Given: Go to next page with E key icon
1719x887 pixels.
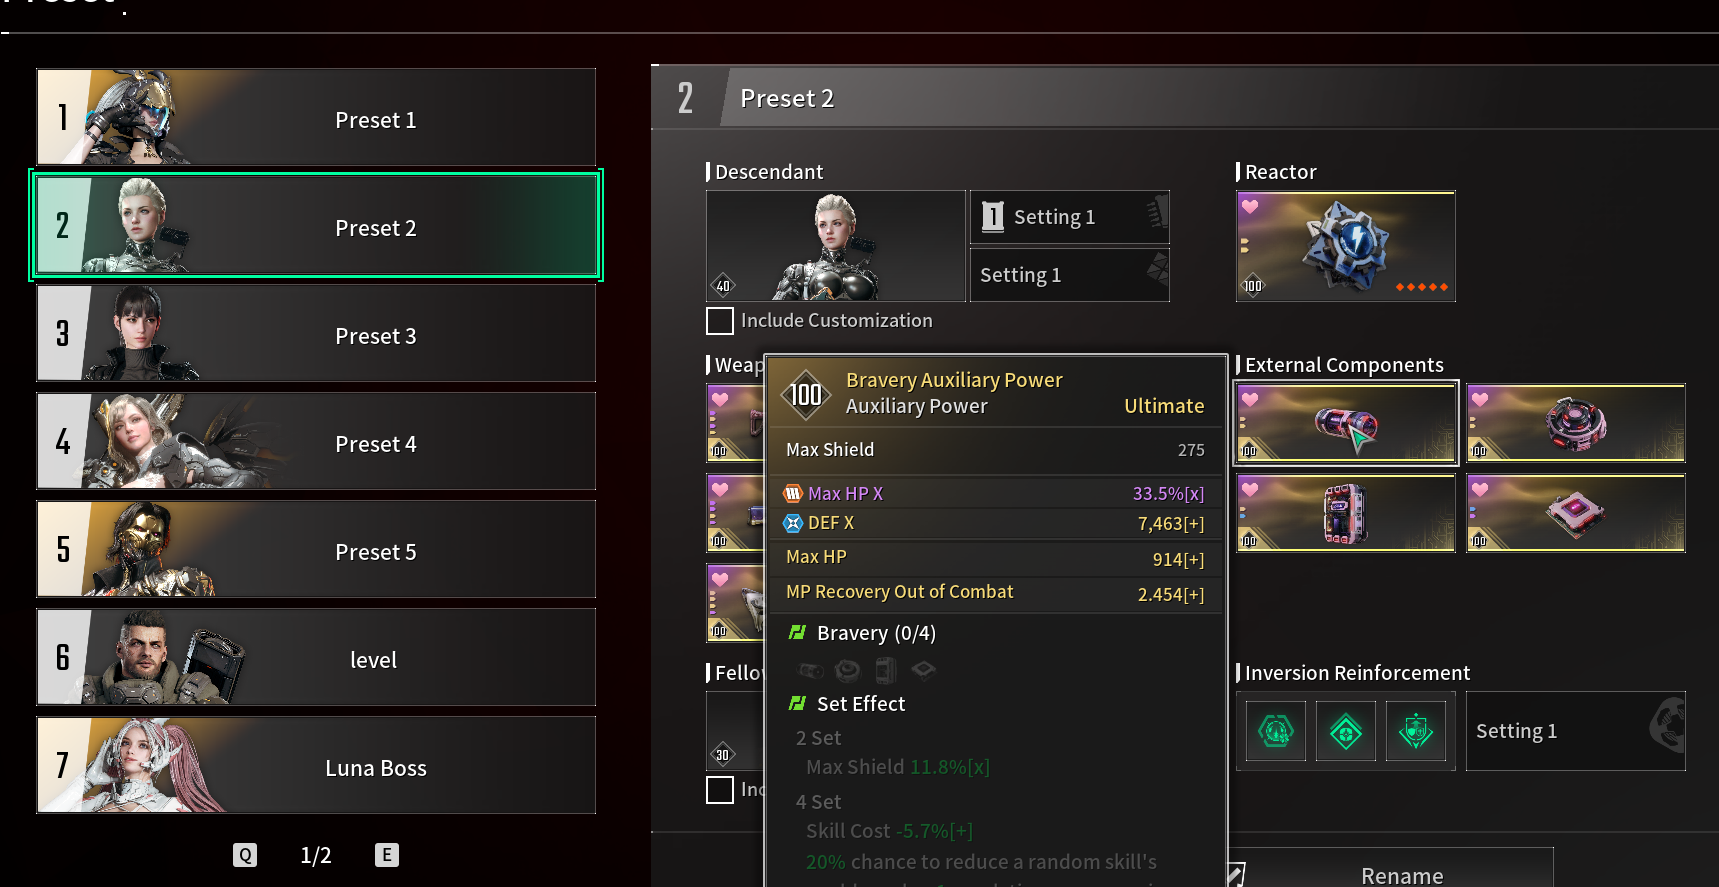Looking at the screenshot, I should 387,855.
